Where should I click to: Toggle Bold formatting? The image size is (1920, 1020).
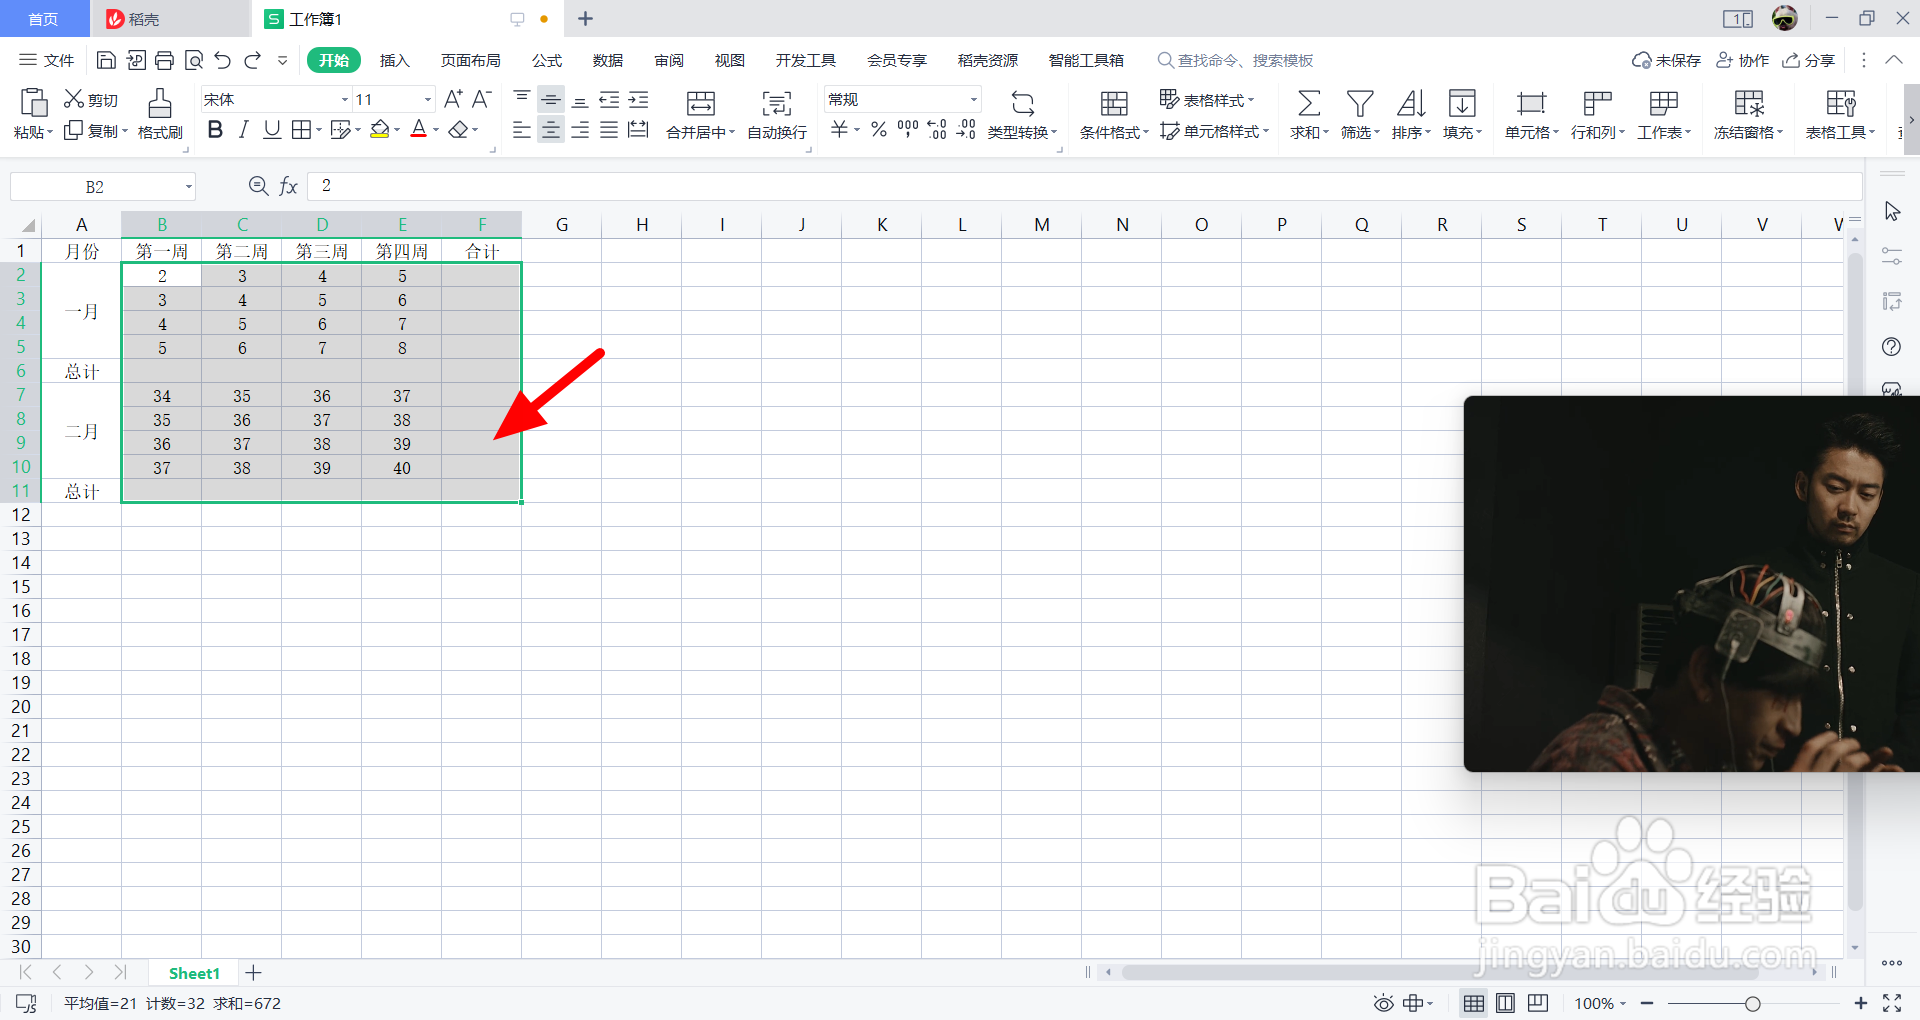tap(215, 130)
